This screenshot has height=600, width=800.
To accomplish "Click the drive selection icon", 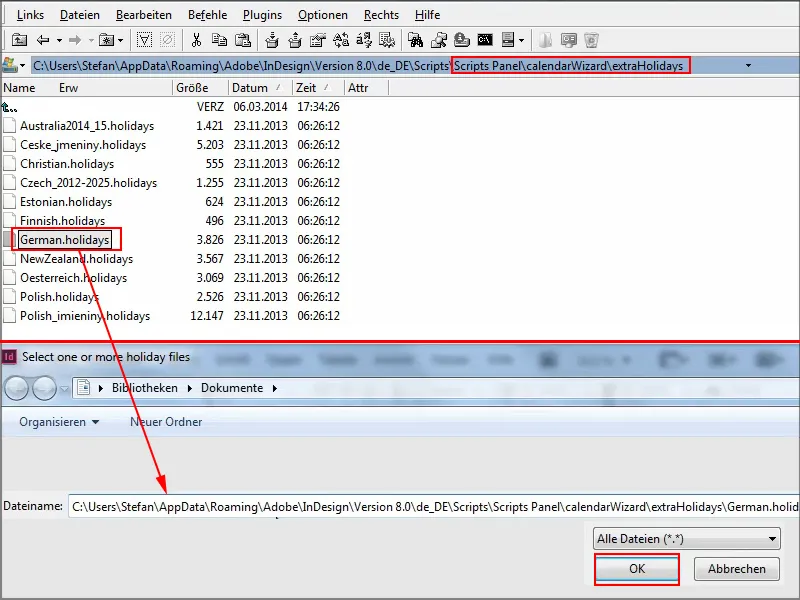I will (9, 65).
